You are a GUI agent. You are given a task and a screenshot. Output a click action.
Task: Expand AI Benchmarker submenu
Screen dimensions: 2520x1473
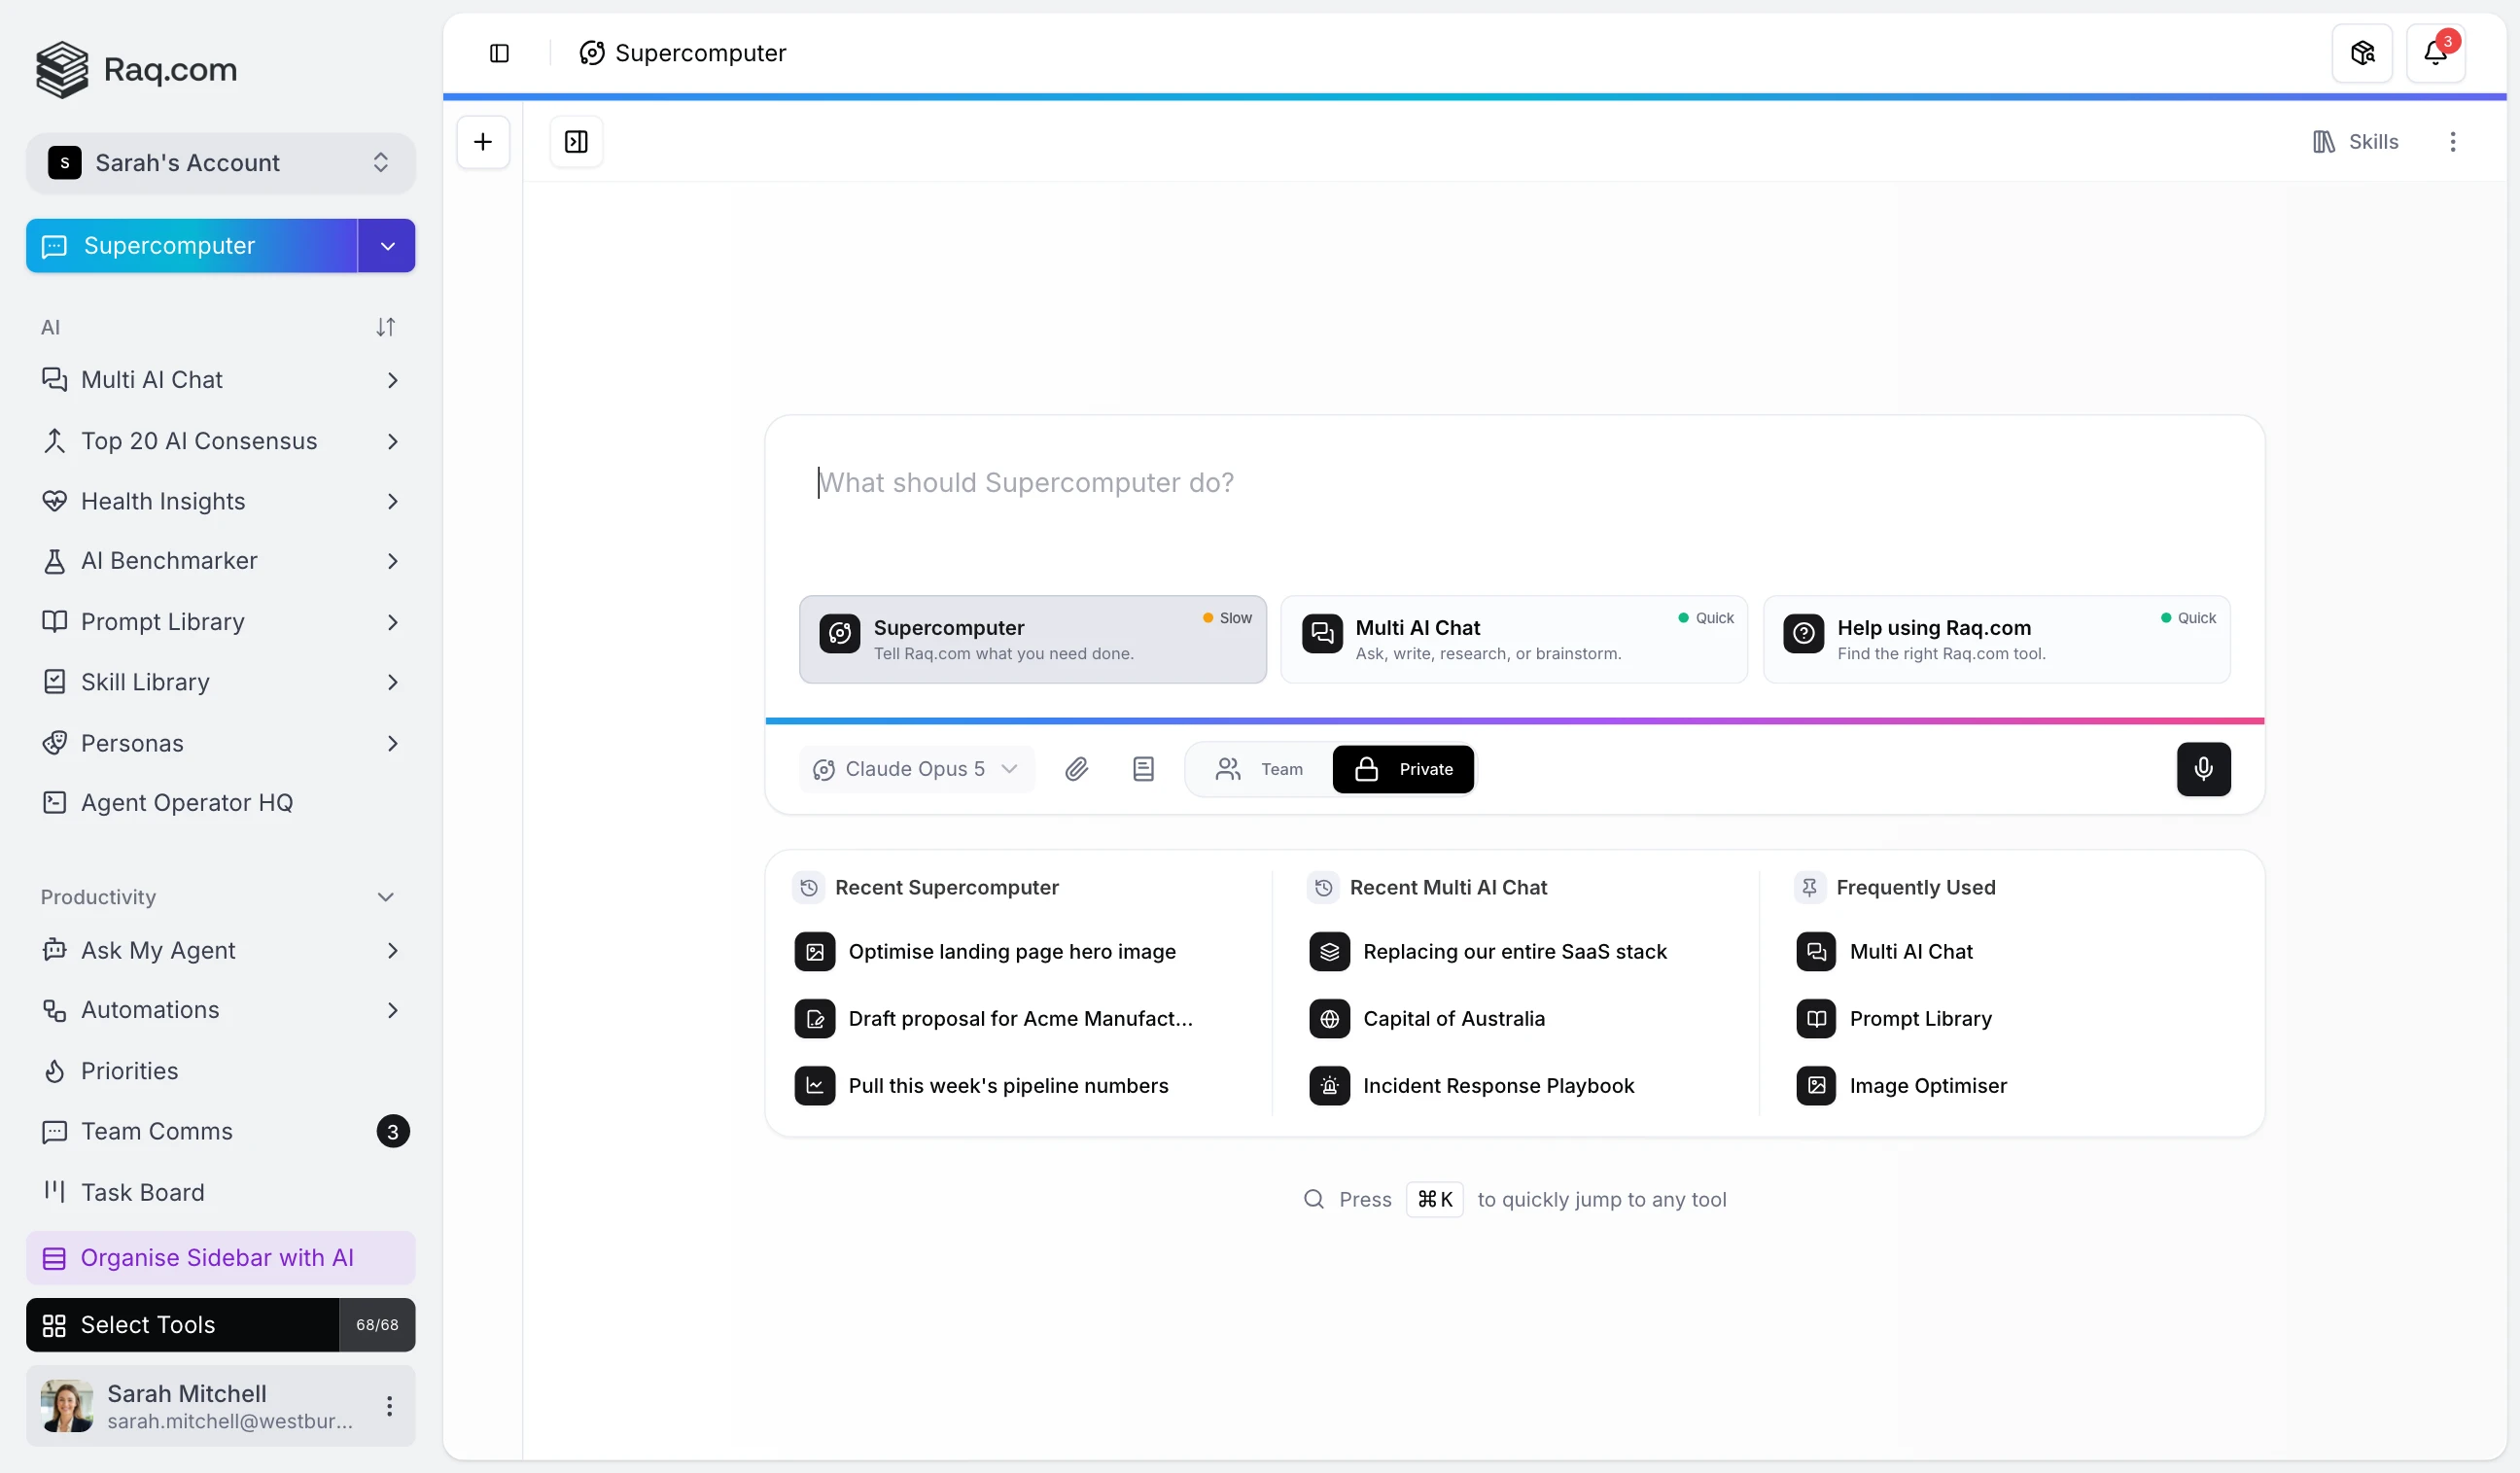click(392, 561)
